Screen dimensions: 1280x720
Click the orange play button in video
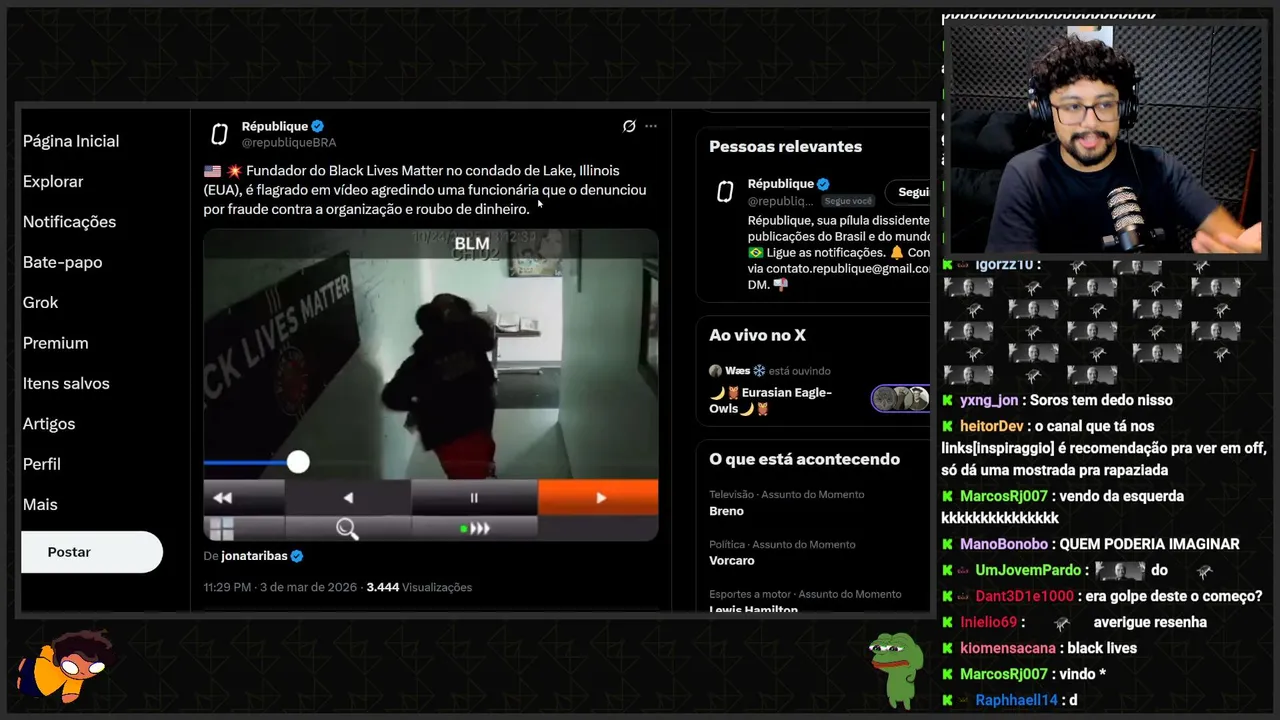598,497
